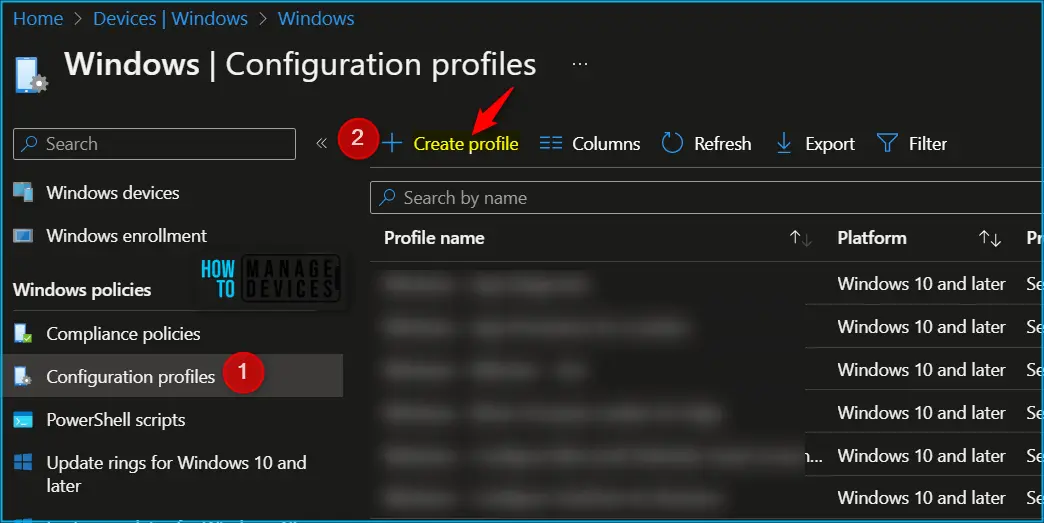1044x523 pixels.
Task: Open the Windows breadcrumb link
Action: coord(316,19)
